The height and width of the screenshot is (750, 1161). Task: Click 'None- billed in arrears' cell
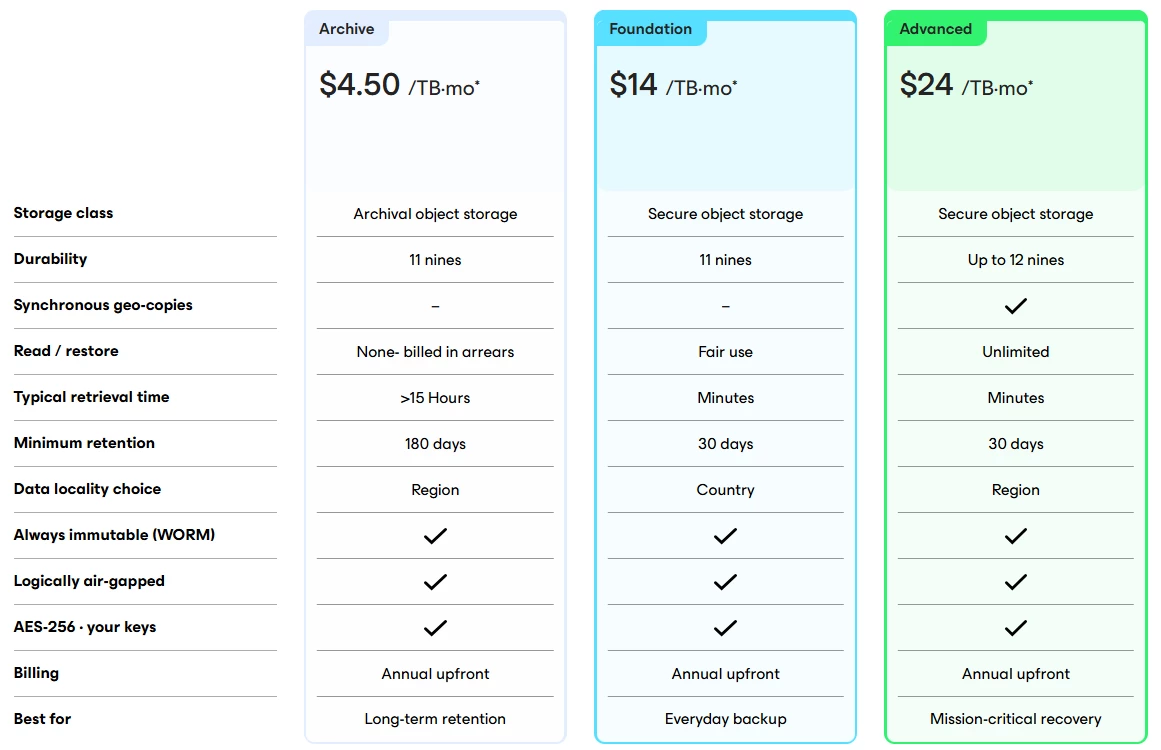click(x=435, y=352)
